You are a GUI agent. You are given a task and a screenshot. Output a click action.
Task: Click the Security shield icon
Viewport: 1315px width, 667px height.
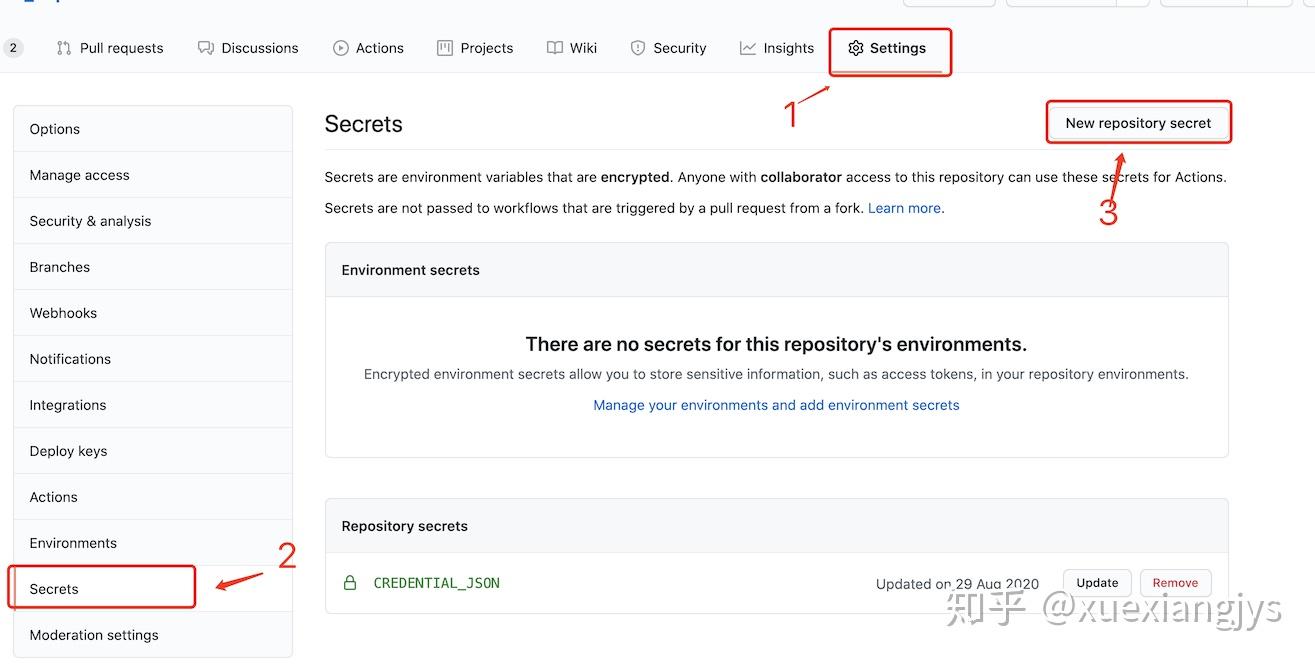coord(638,48)
